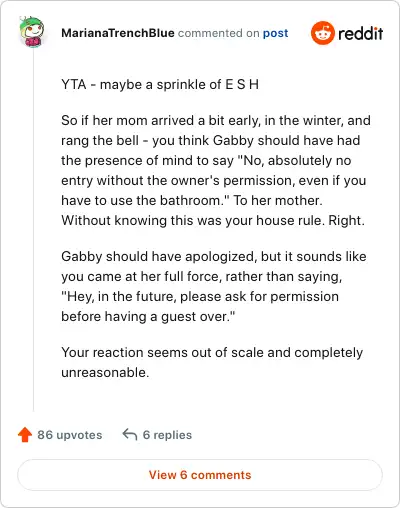Click the "YTA - maybe a sprinkle" line
400x508 pixels.
click(x=160, y=84)
